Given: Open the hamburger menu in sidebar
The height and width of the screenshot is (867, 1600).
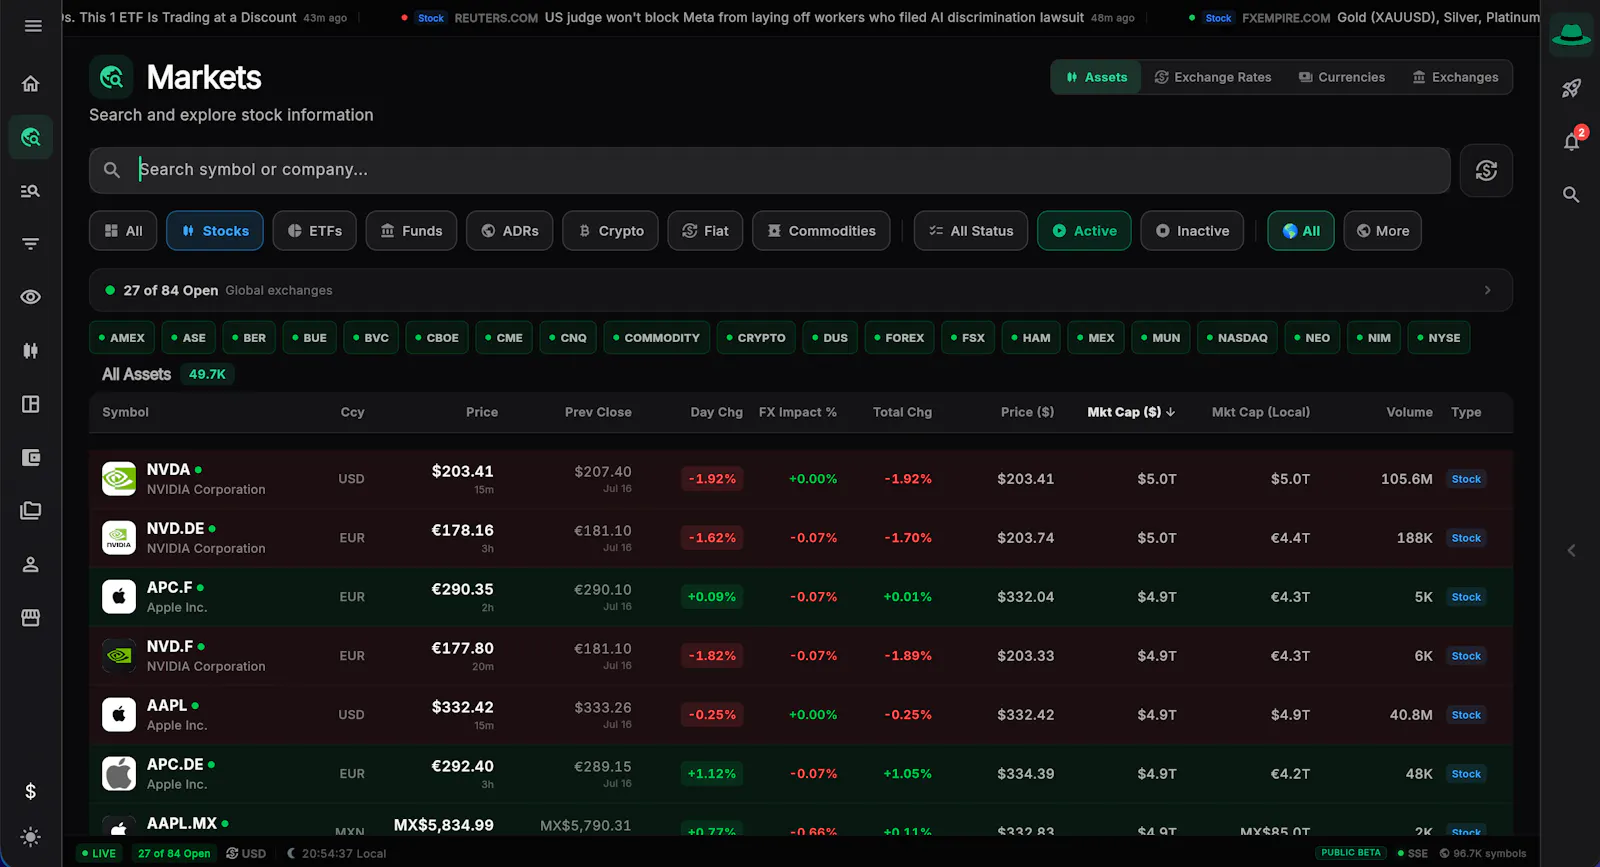Looking at the screenshot, I should 33,26.
